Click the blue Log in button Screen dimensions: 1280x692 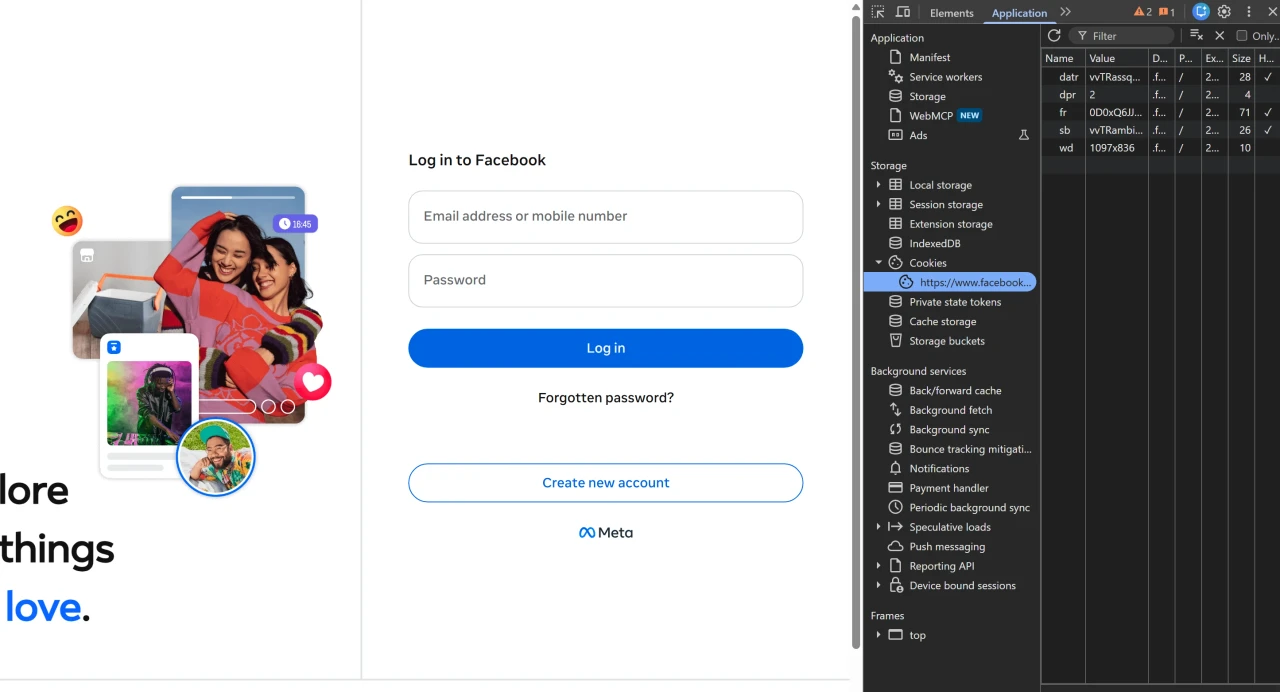coord(605,348)
